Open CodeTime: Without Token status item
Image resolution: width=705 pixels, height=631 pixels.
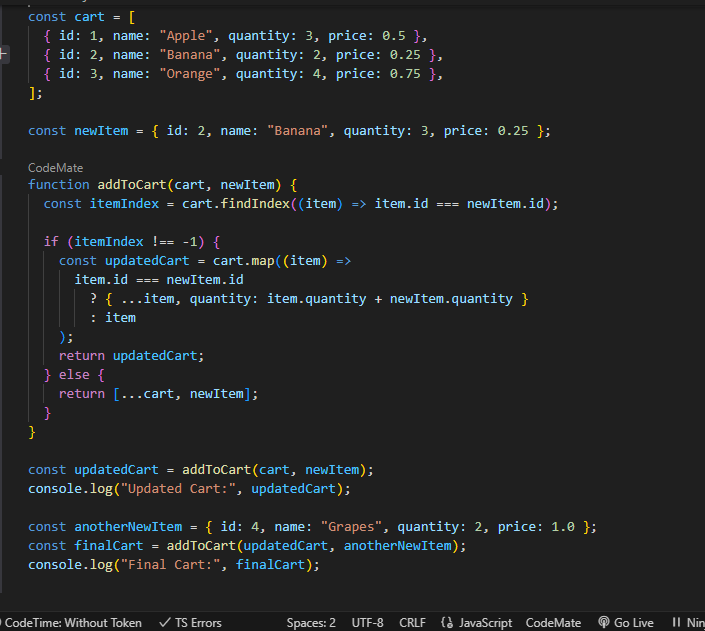[x=72, y=622]
